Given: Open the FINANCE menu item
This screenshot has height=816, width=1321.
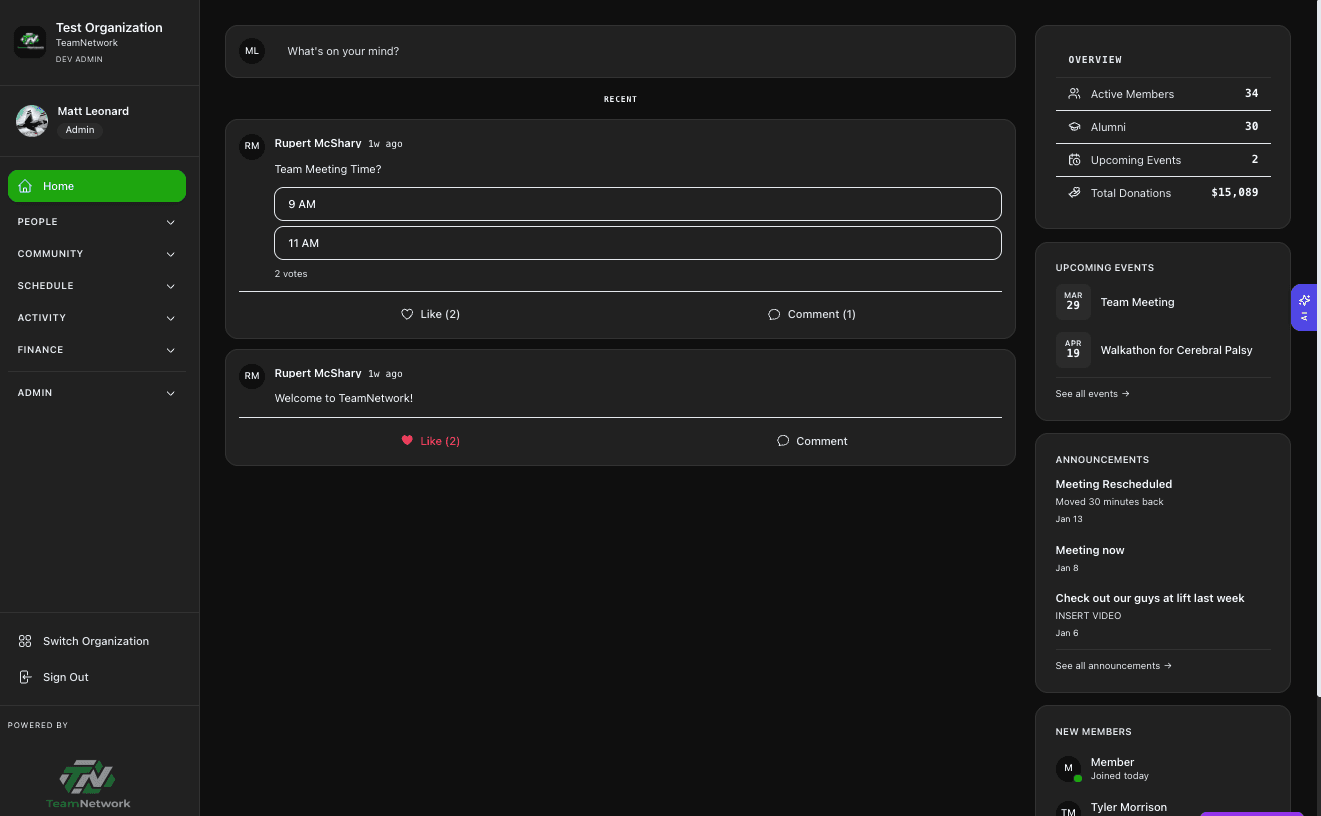Looking at the screenshot, I should 97,349.
